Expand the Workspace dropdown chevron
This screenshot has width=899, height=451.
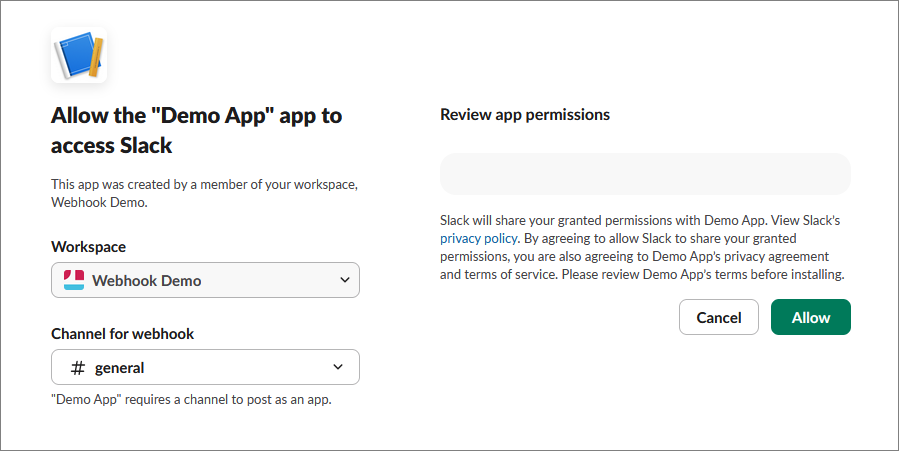[345, 281]
